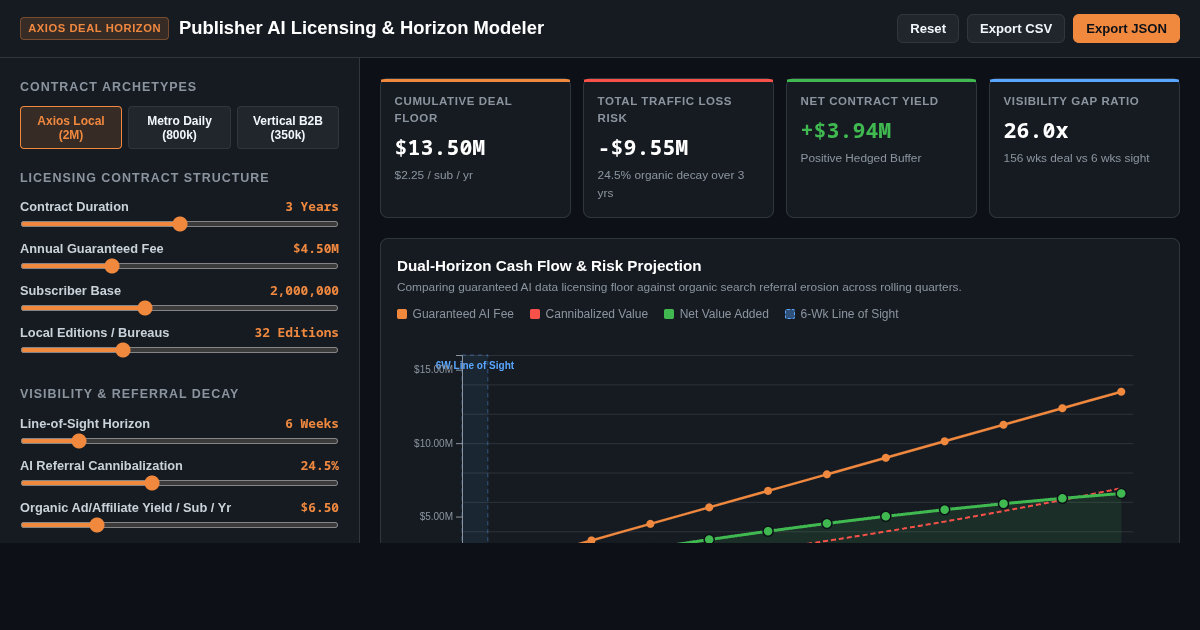
Task: Toggle Net Value Added legend swatch
Action: [x=669, y=314]
